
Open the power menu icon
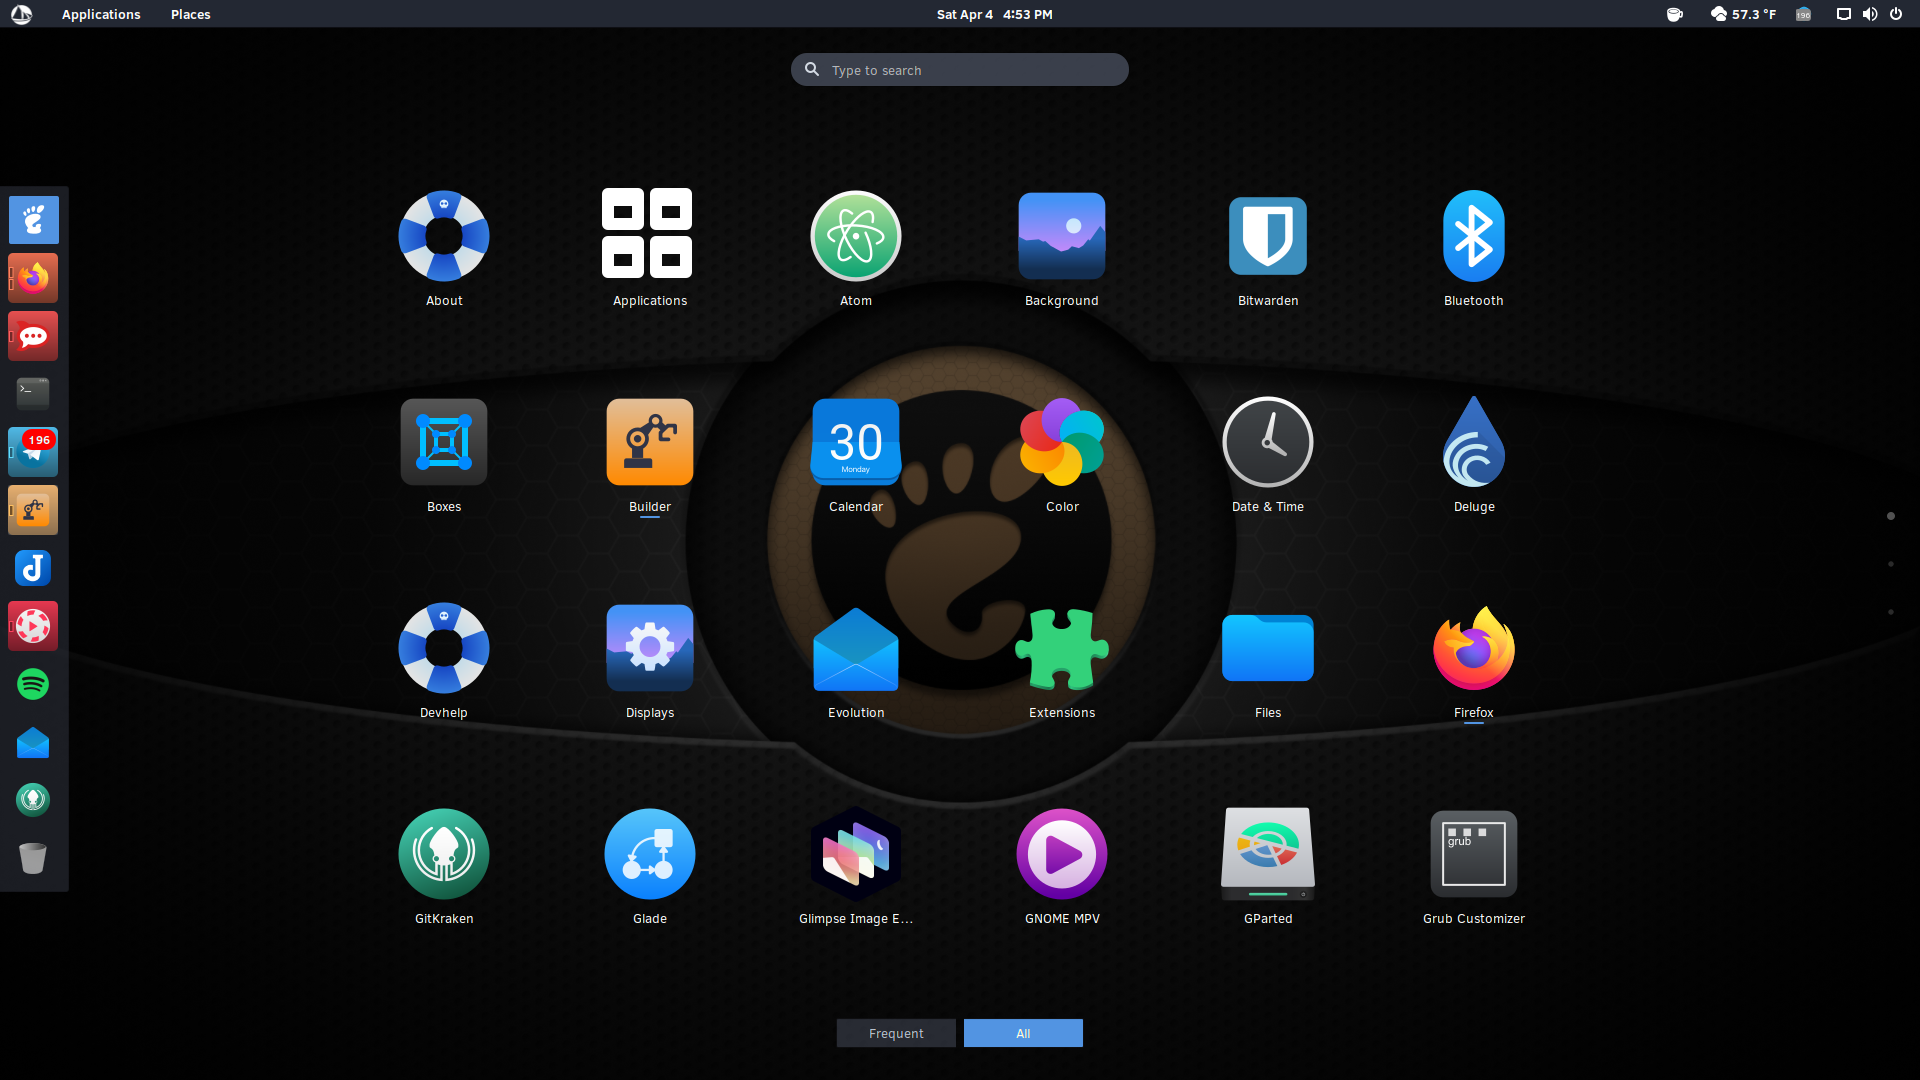coord(1896,14)
